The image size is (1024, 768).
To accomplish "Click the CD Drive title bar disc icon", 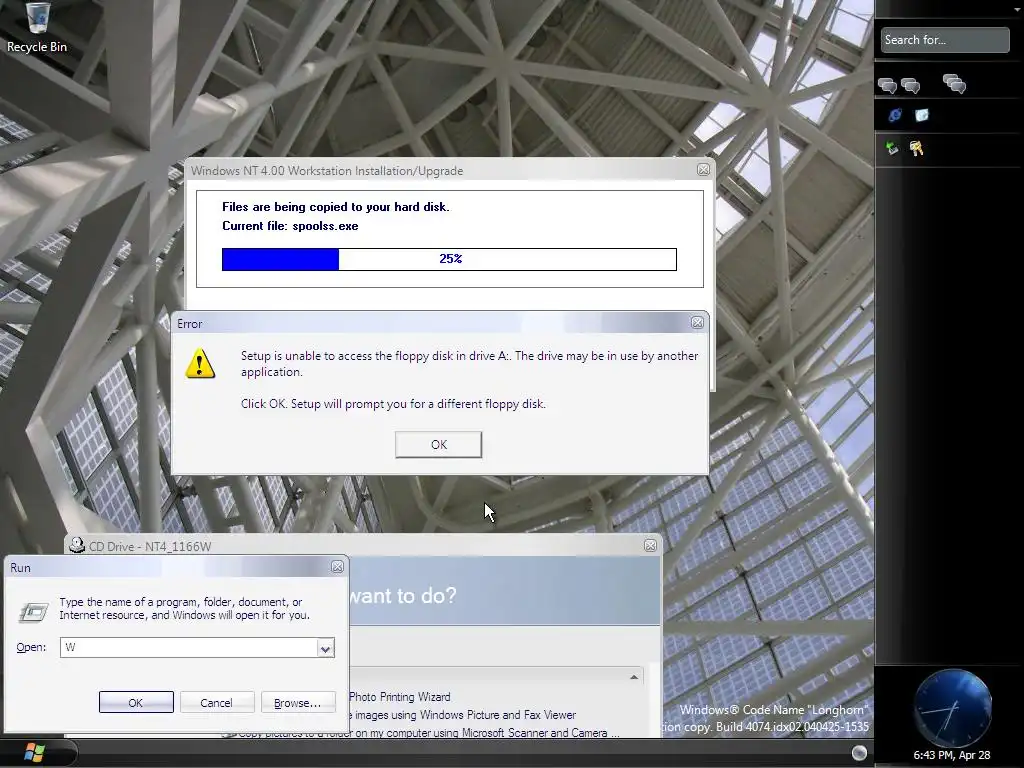I will click(x=77, y=545).
